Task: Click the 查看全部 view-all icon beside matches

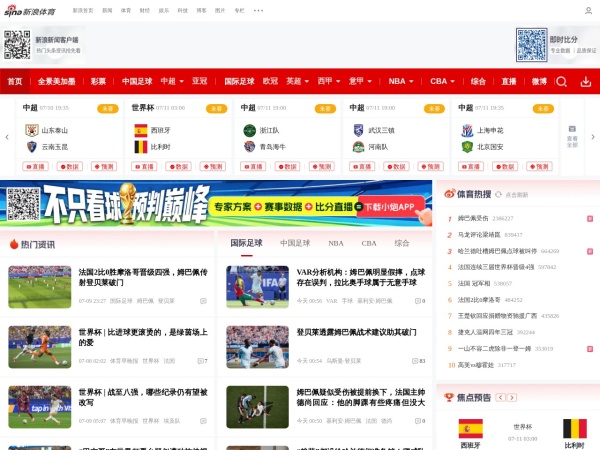Action: [572, 137]
